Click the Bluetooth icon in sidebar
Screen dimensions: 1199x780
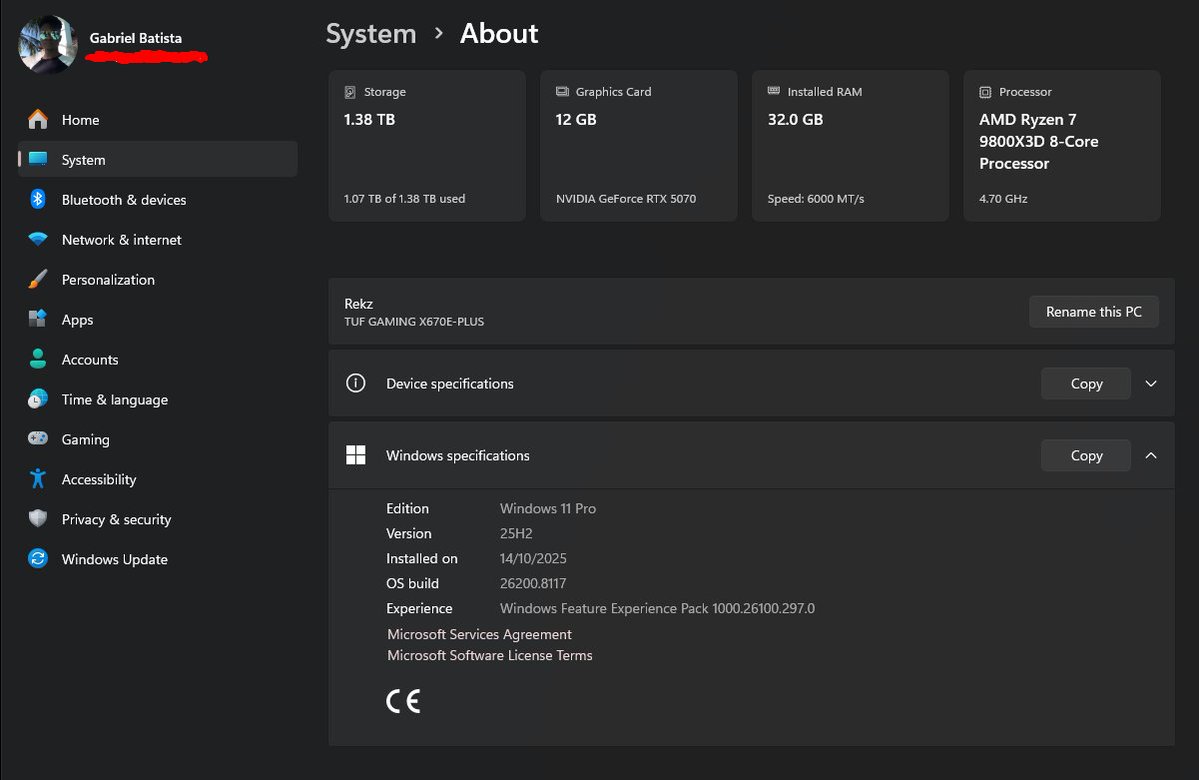coord(37,199)
